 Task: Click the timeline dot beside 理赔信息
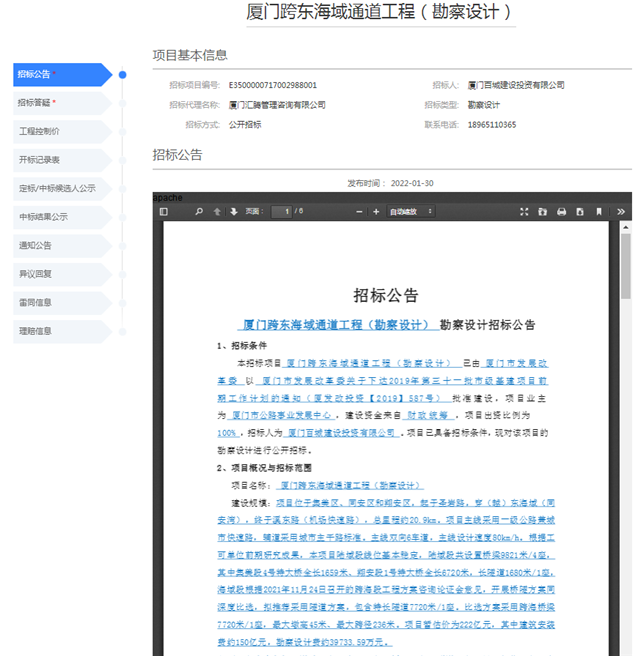pos(123,332)
